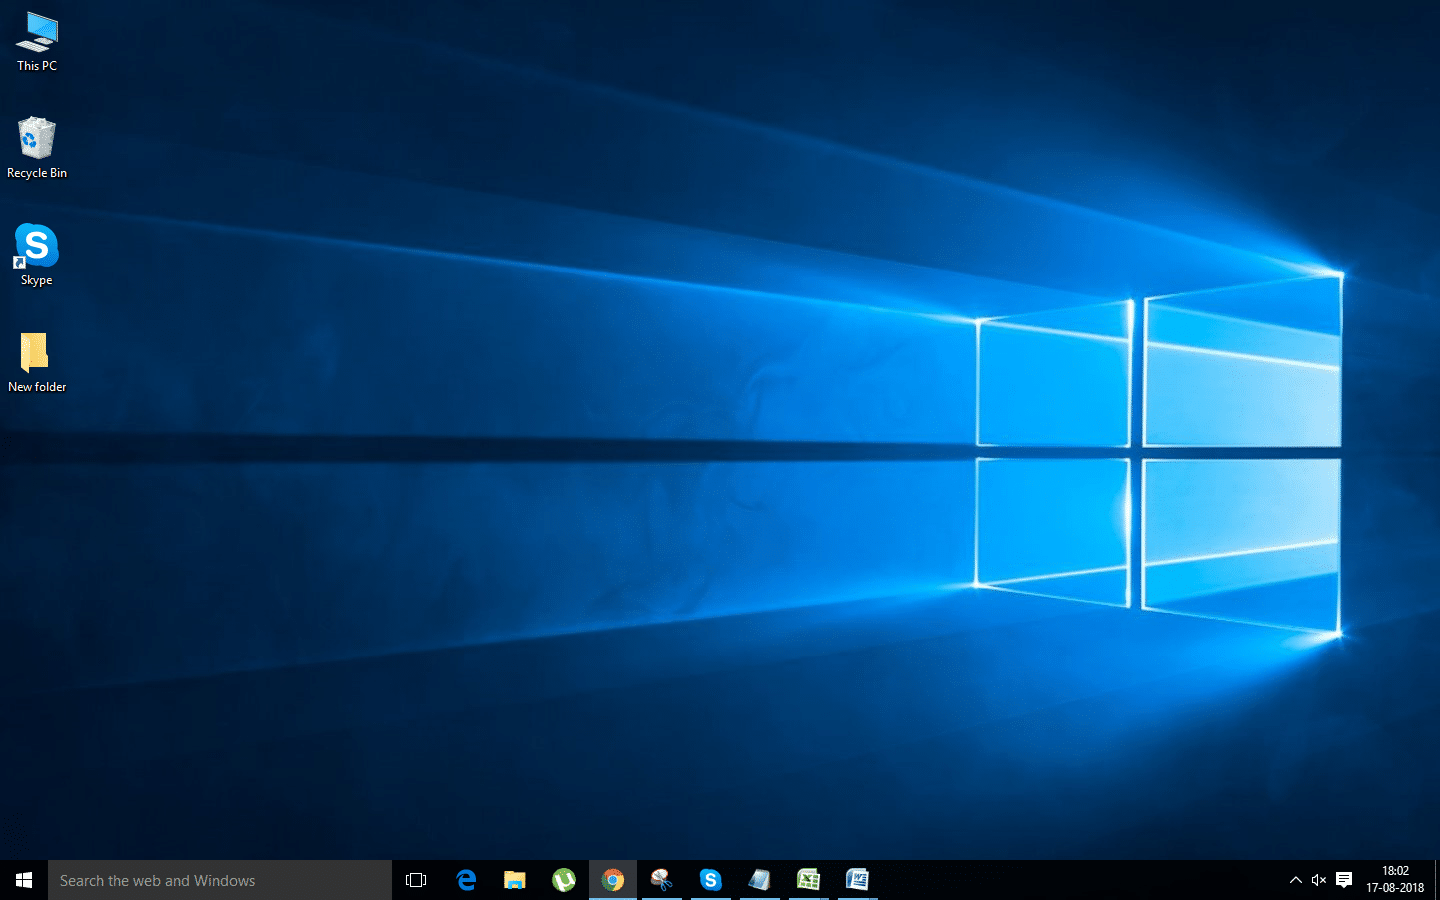Switch to Skype on the taskbar
This screenshot has width=1440, height=900.
pos(711,880)
